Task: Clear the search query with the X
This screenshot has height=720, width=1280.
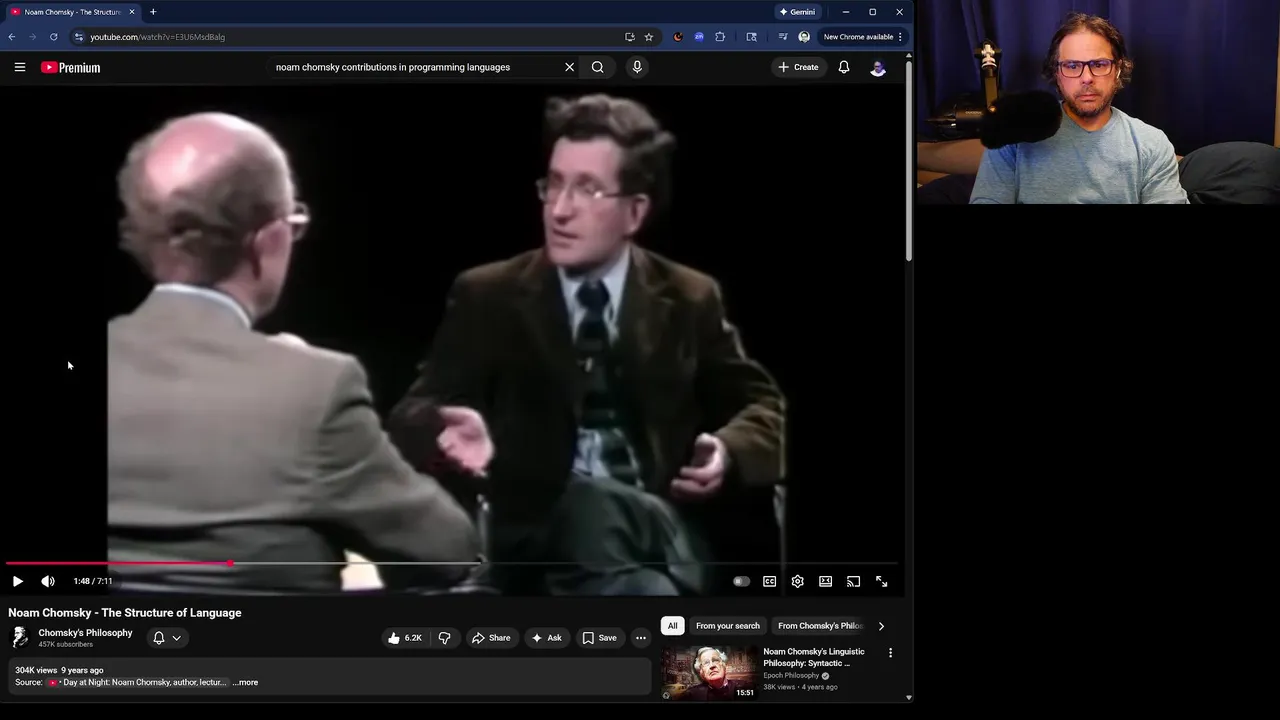Action: click(570, 67)
